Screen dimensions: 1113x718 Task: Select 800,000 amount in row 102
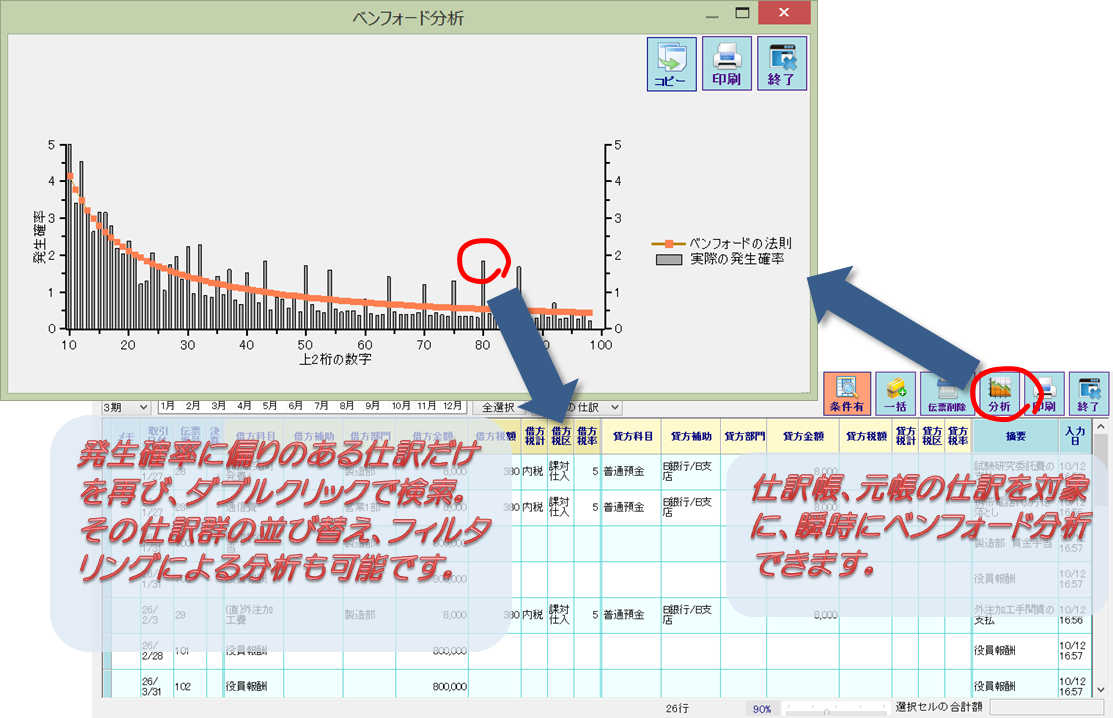pos(432,686)
